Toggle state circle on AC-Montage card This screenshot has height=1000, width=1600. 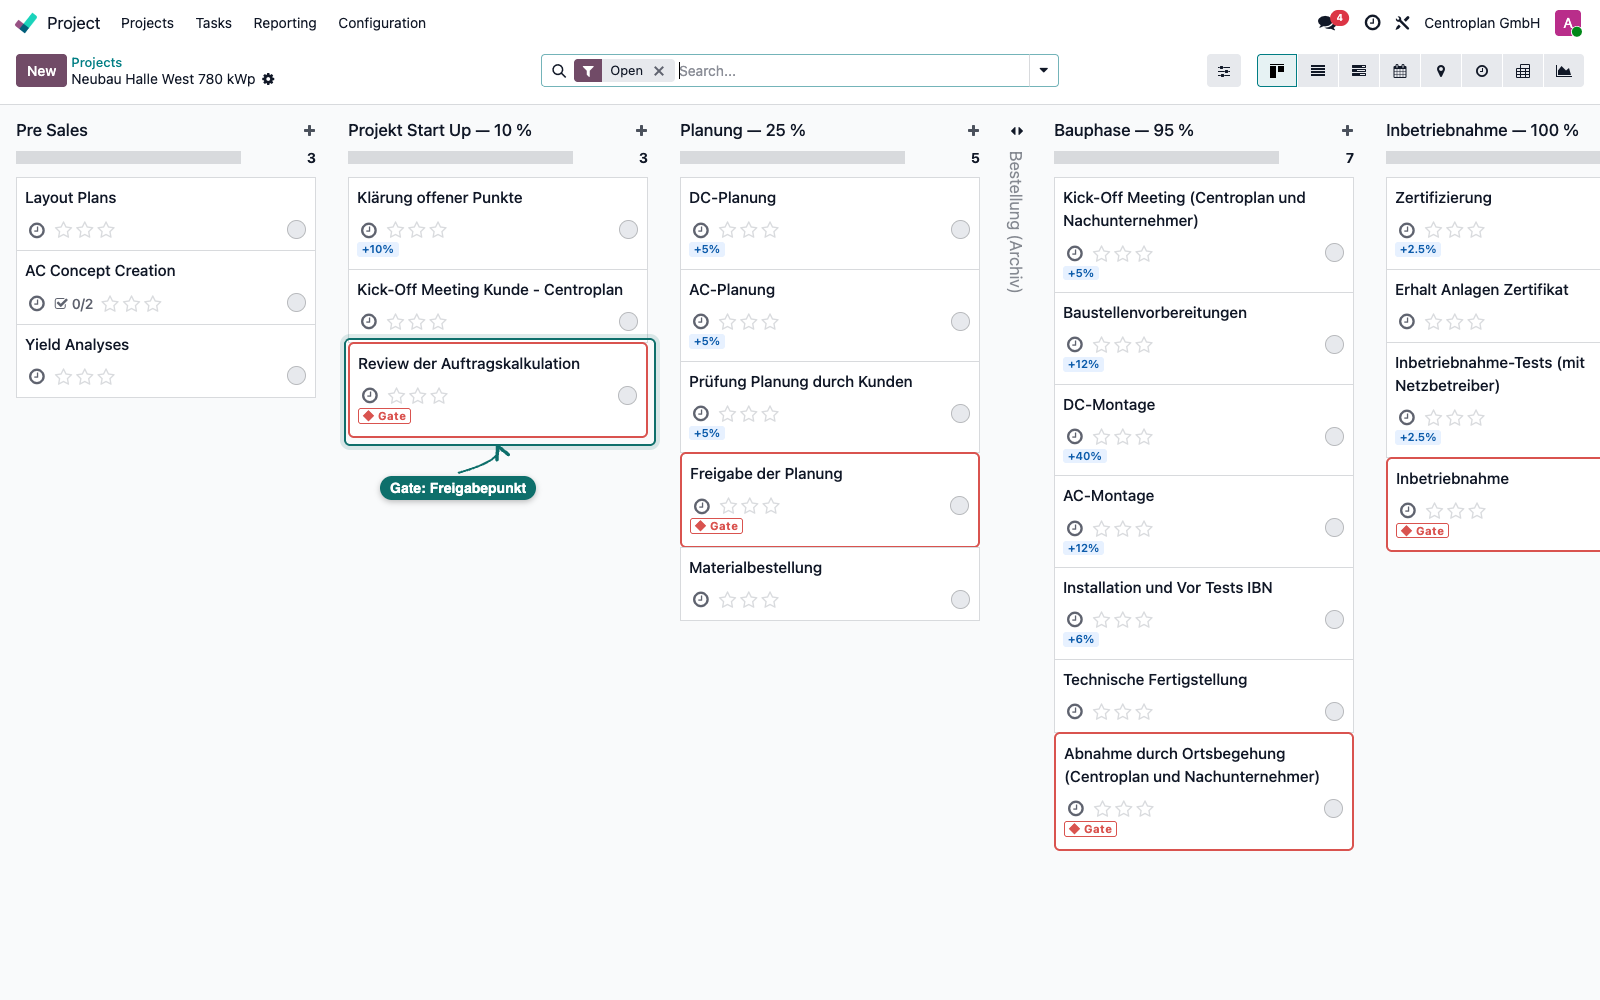coord(1335,528)
